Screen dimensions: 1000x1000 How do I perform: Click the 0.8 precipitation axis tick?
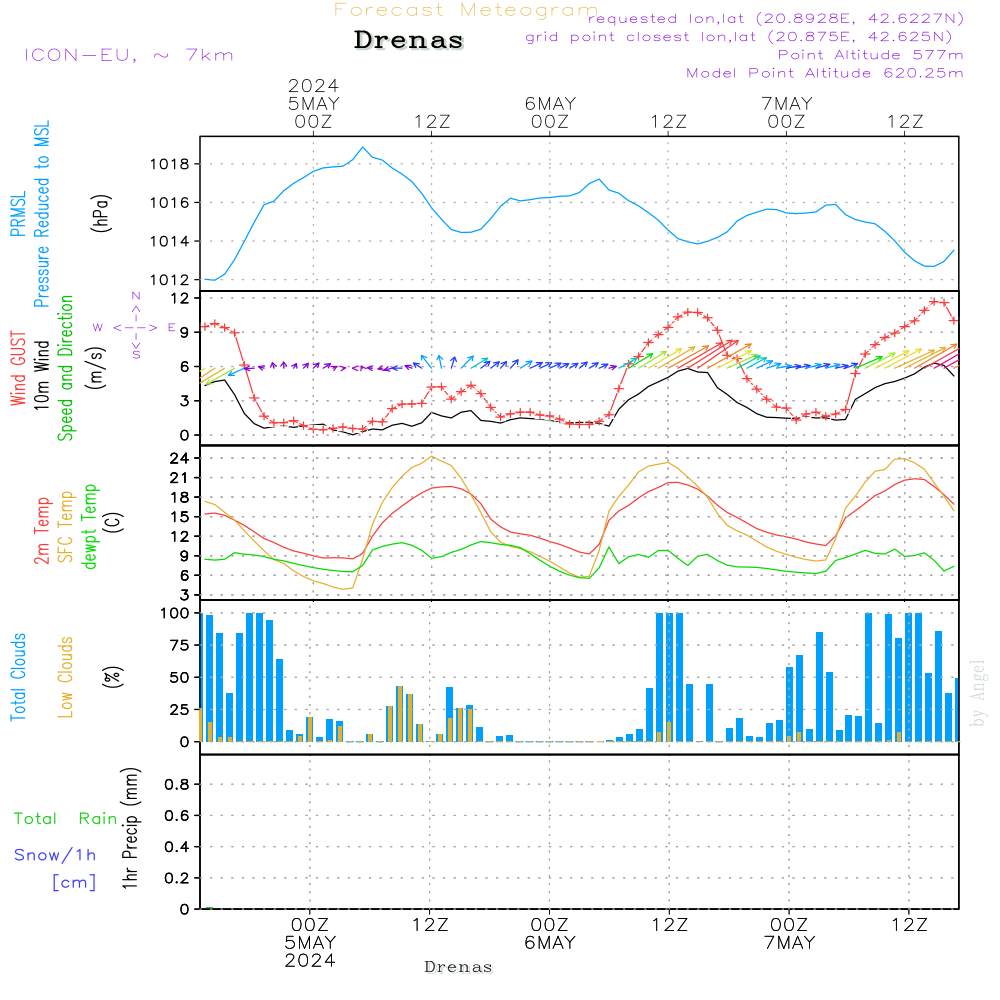coord(177,784)
